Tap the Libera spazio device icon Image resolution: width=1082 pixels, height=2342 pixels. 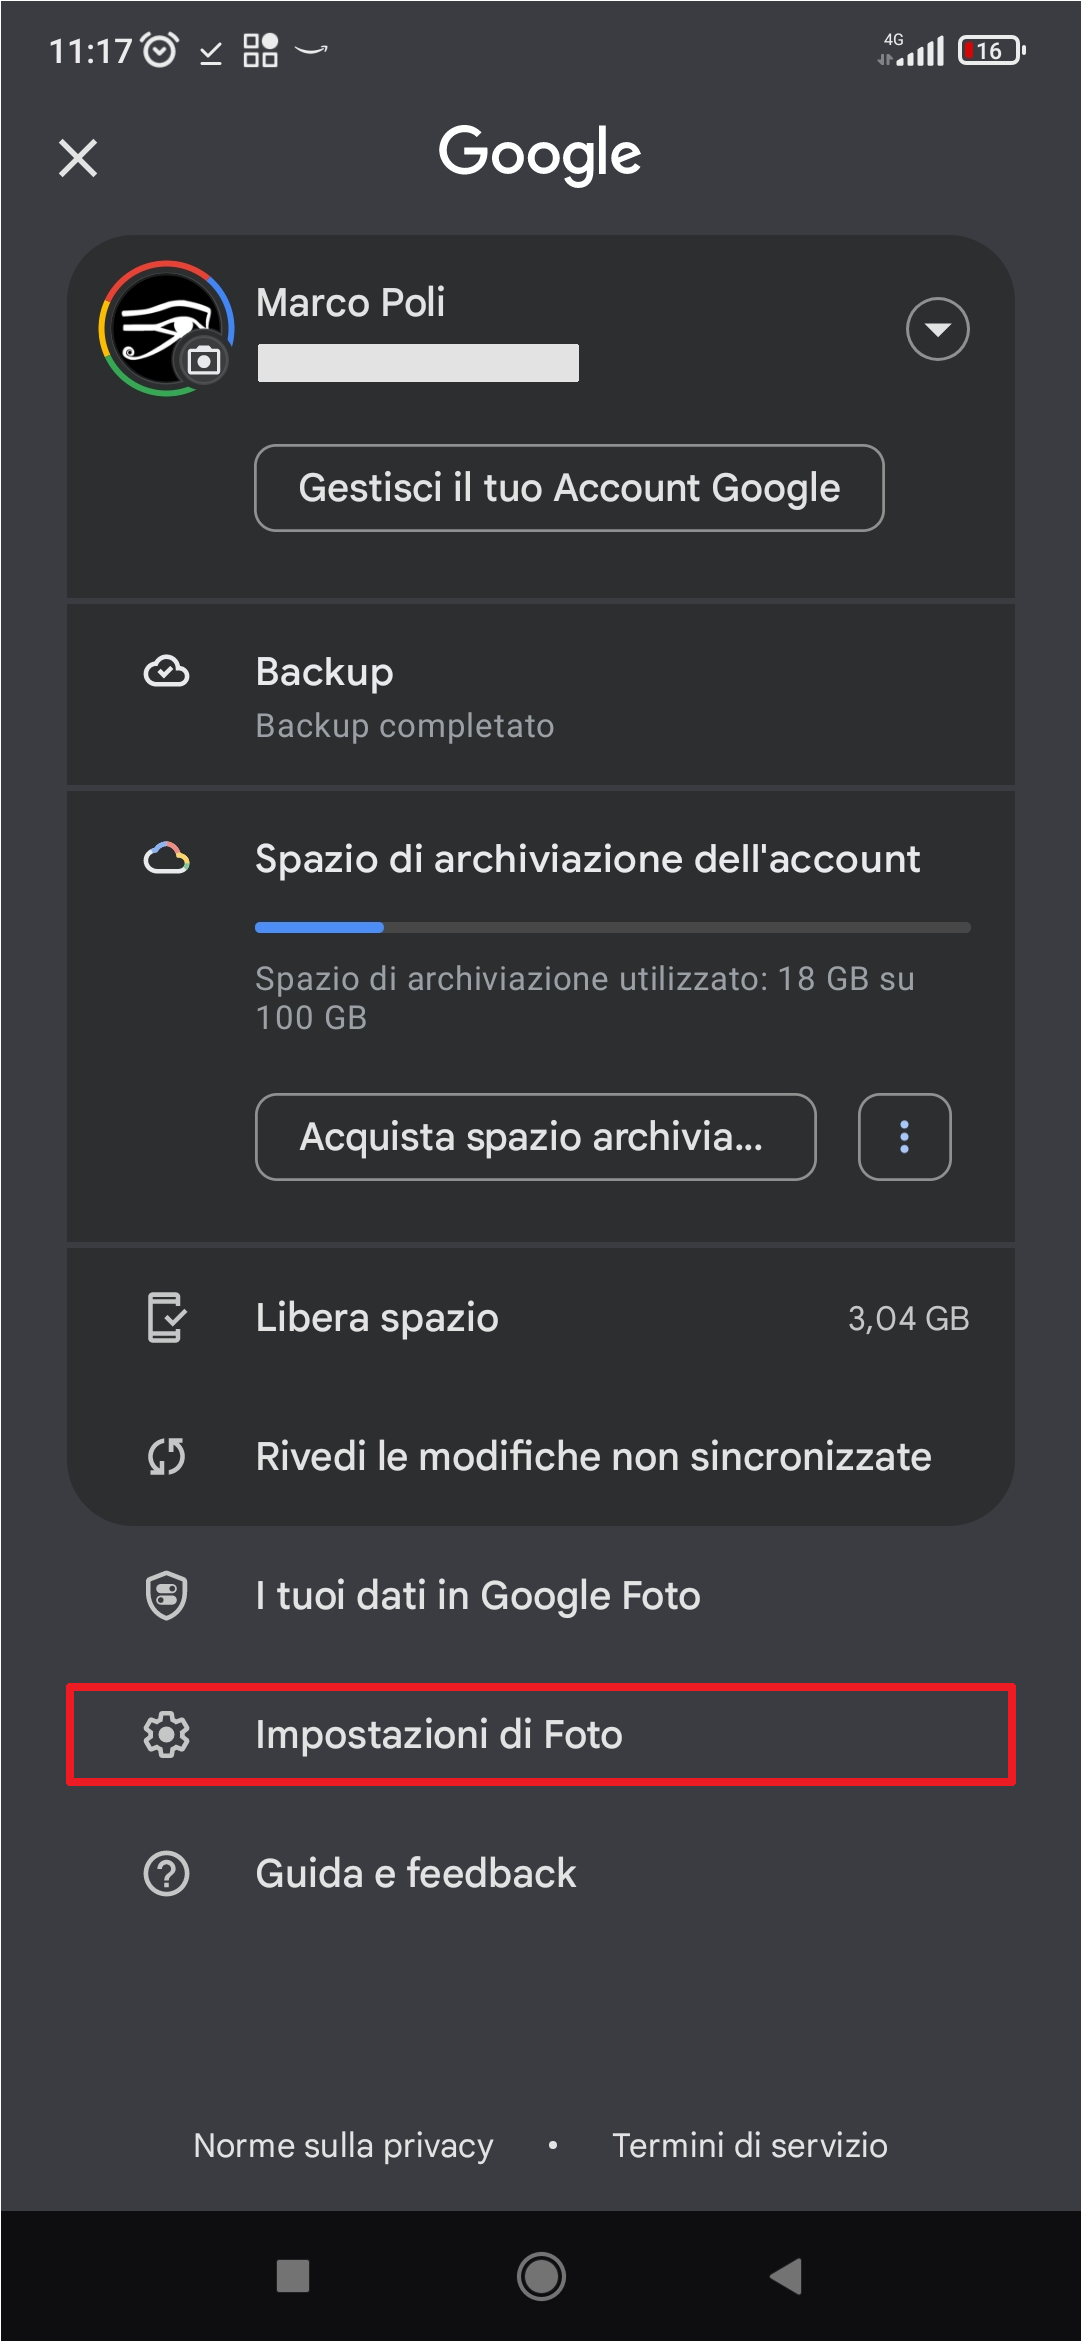pos(166,1317)
